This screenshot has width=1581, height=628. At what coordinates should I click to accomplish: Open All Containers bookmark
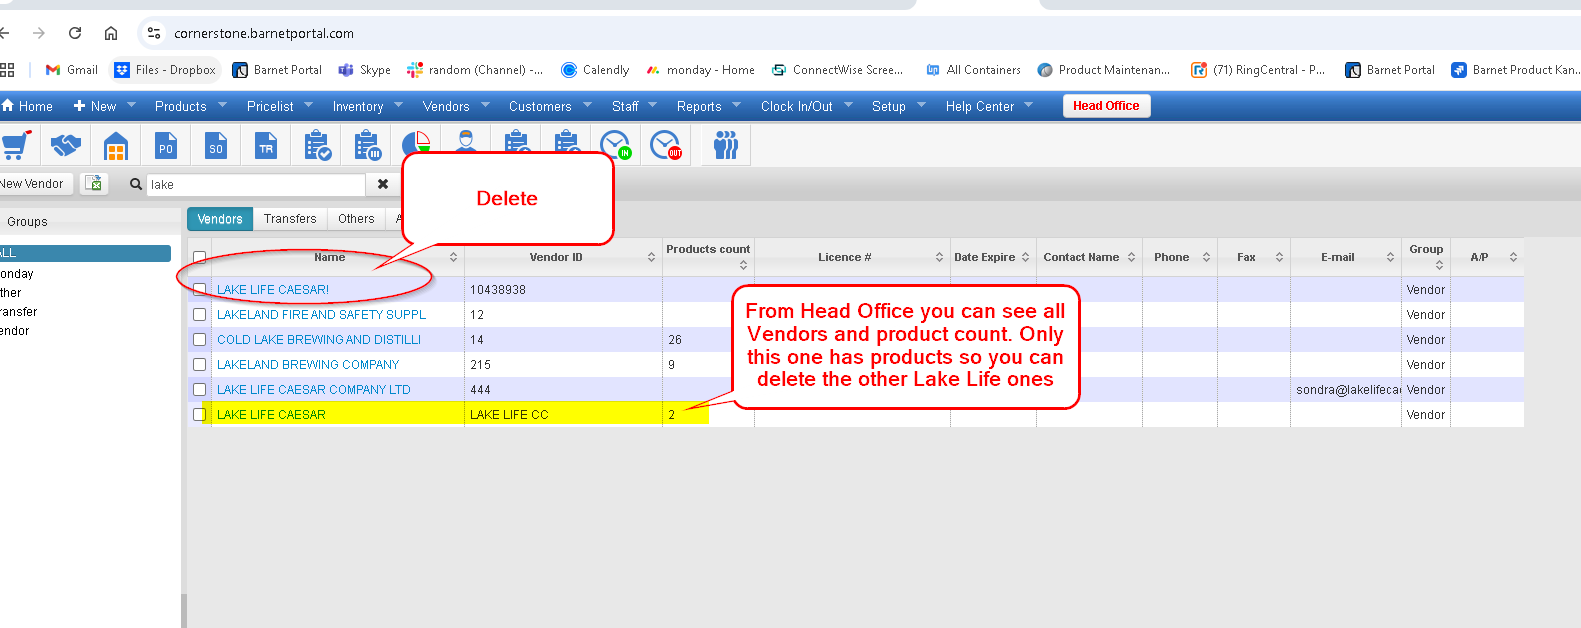tap(973, 70)
